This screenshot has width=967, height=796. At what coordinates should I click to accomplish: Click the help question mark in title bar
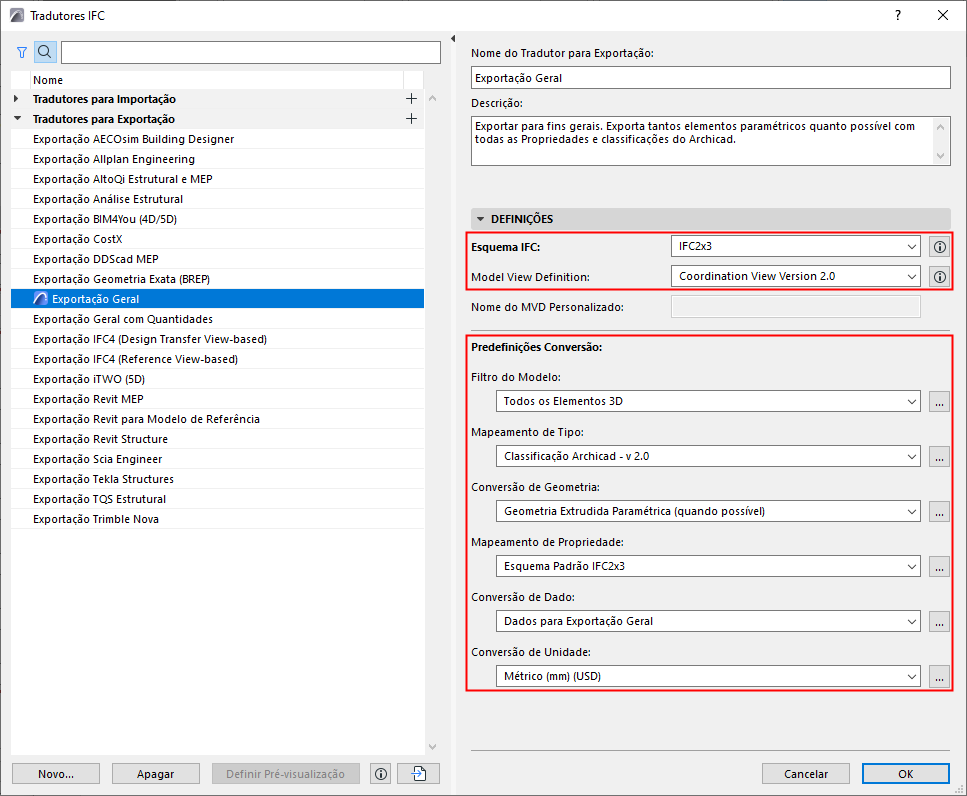[x=898, y=15]
